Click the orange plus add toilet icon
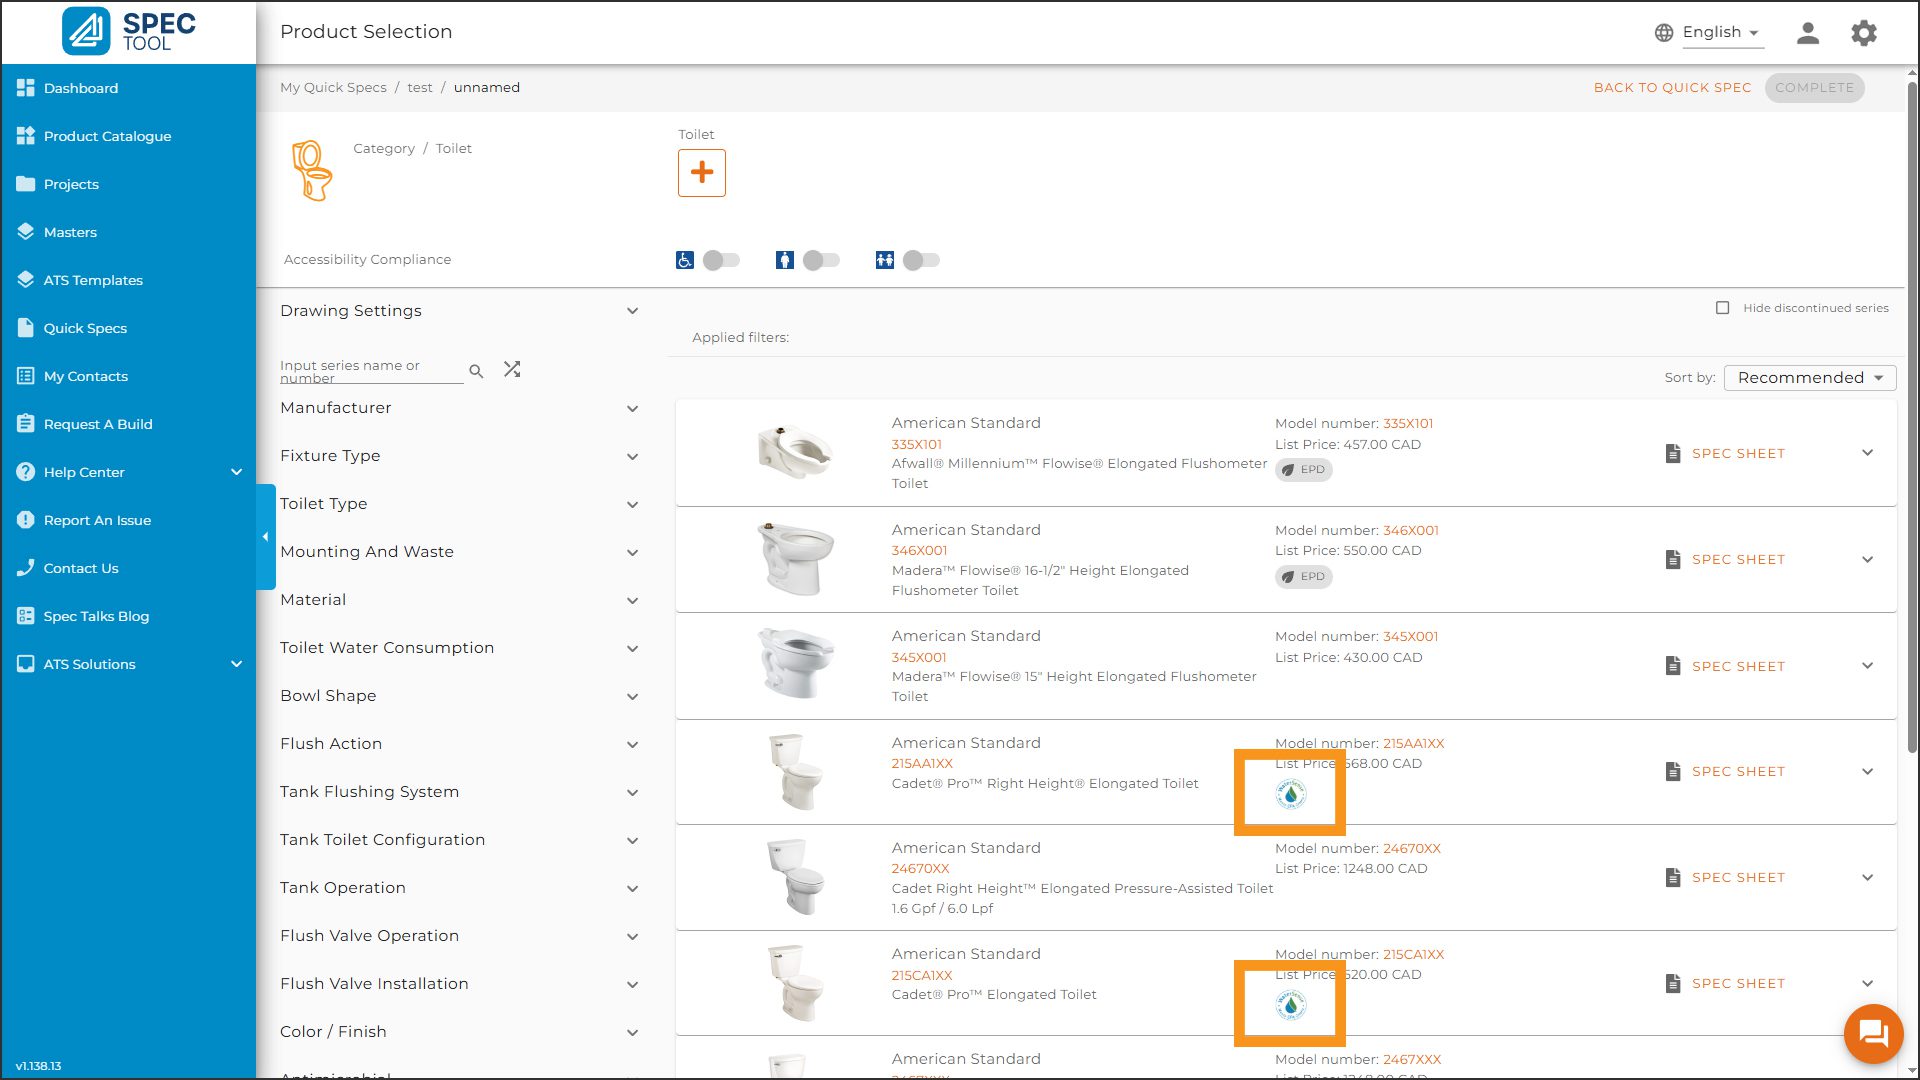The width and height of the screenshot is (1920, 1080). coord(701,172)
